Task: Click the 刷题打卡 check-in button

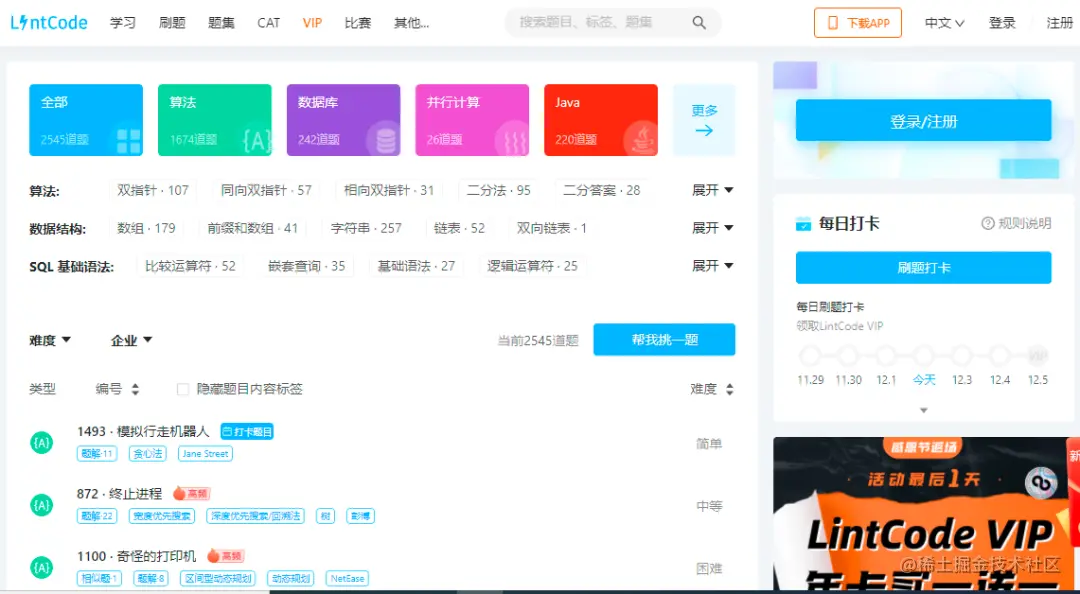Action: tap(922, 267)
